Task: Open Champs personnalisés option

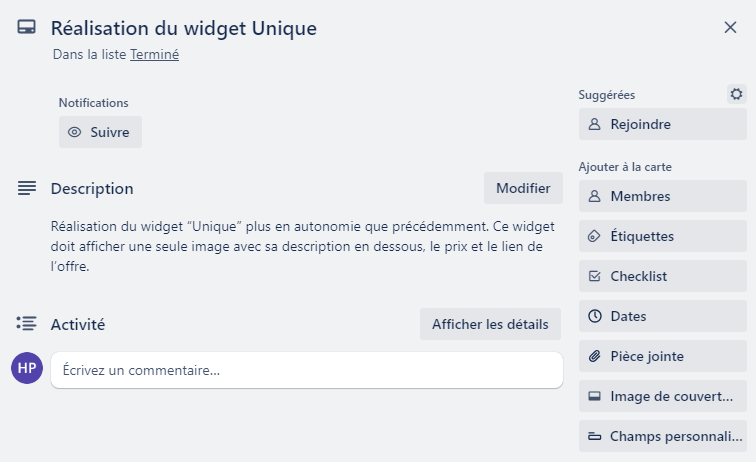Action: pos(662,436)
